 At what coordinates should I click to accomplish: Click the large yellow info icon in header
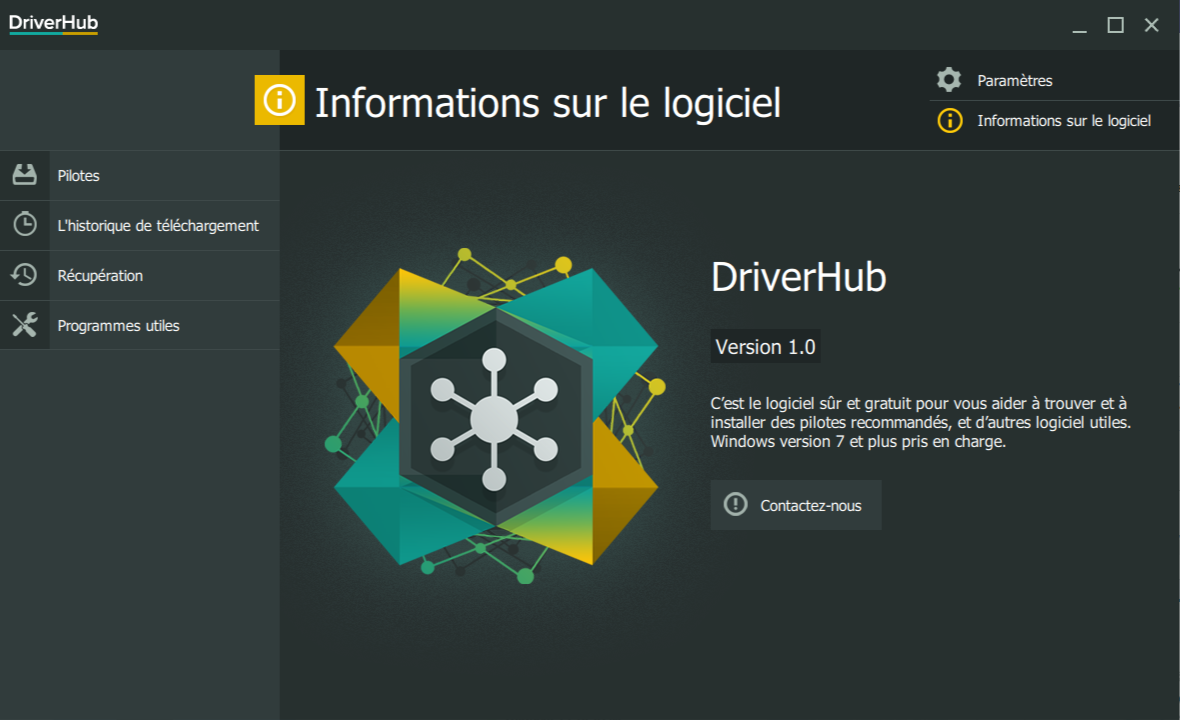pos(279,100)
